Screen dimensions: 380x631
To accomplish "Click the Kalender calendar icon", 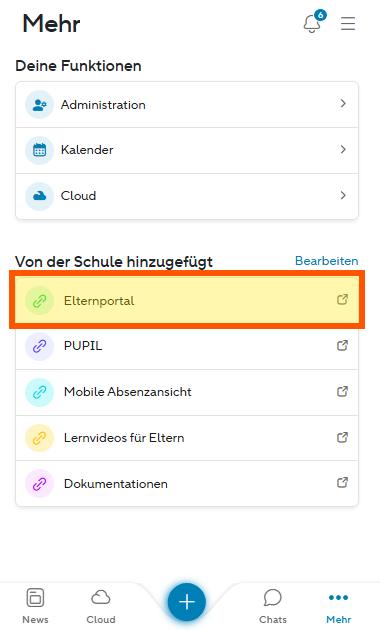I will [x=39, y=150].
